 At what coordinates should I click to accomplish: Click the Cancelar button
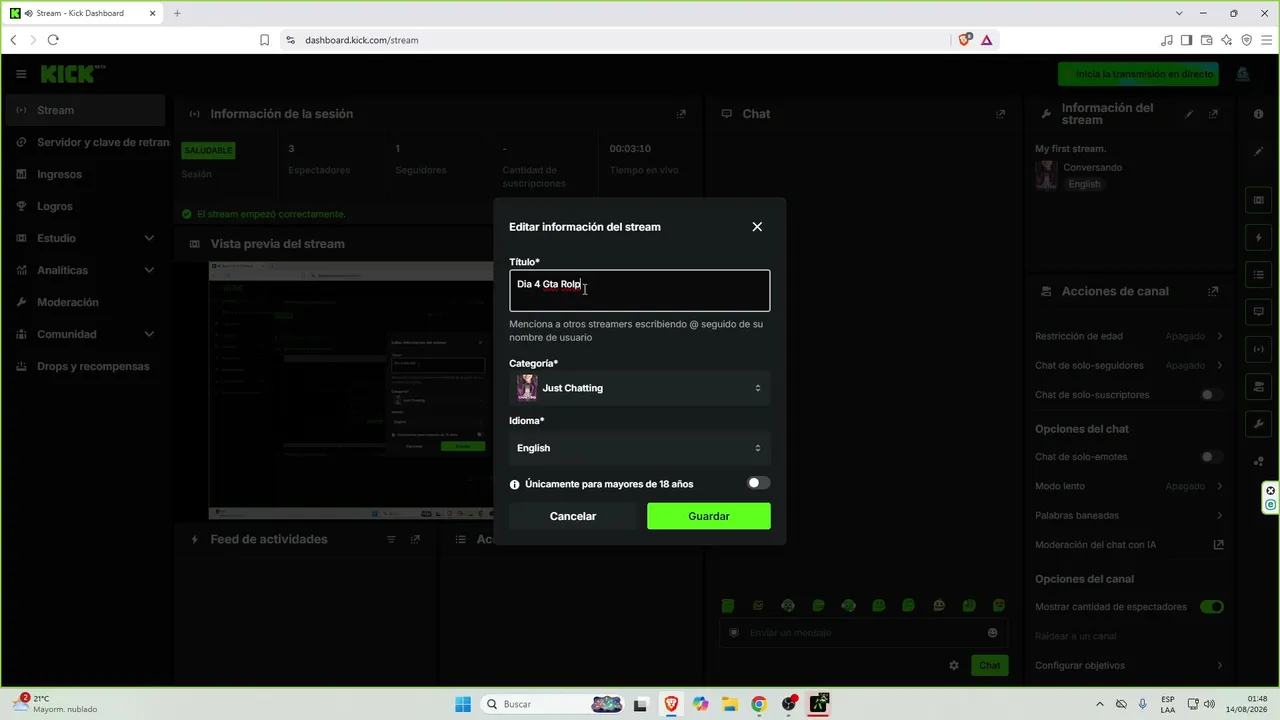click(x=573, y=516)
